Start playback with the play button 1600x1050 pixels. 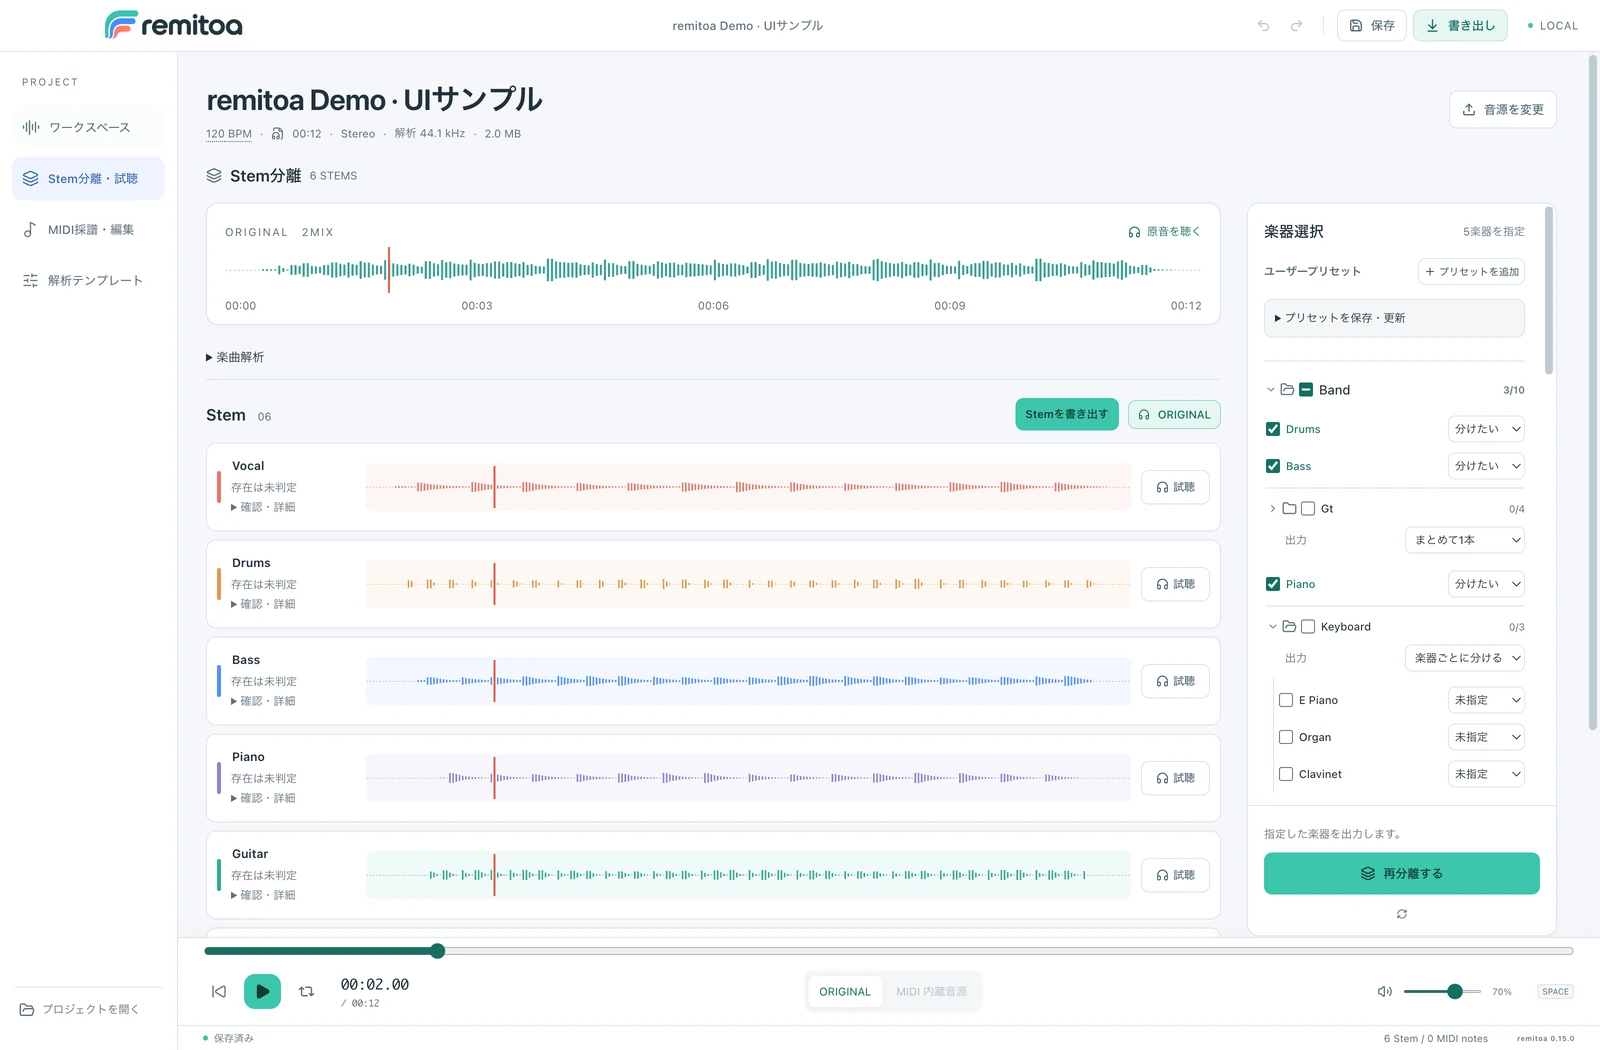tap(262, 991)
